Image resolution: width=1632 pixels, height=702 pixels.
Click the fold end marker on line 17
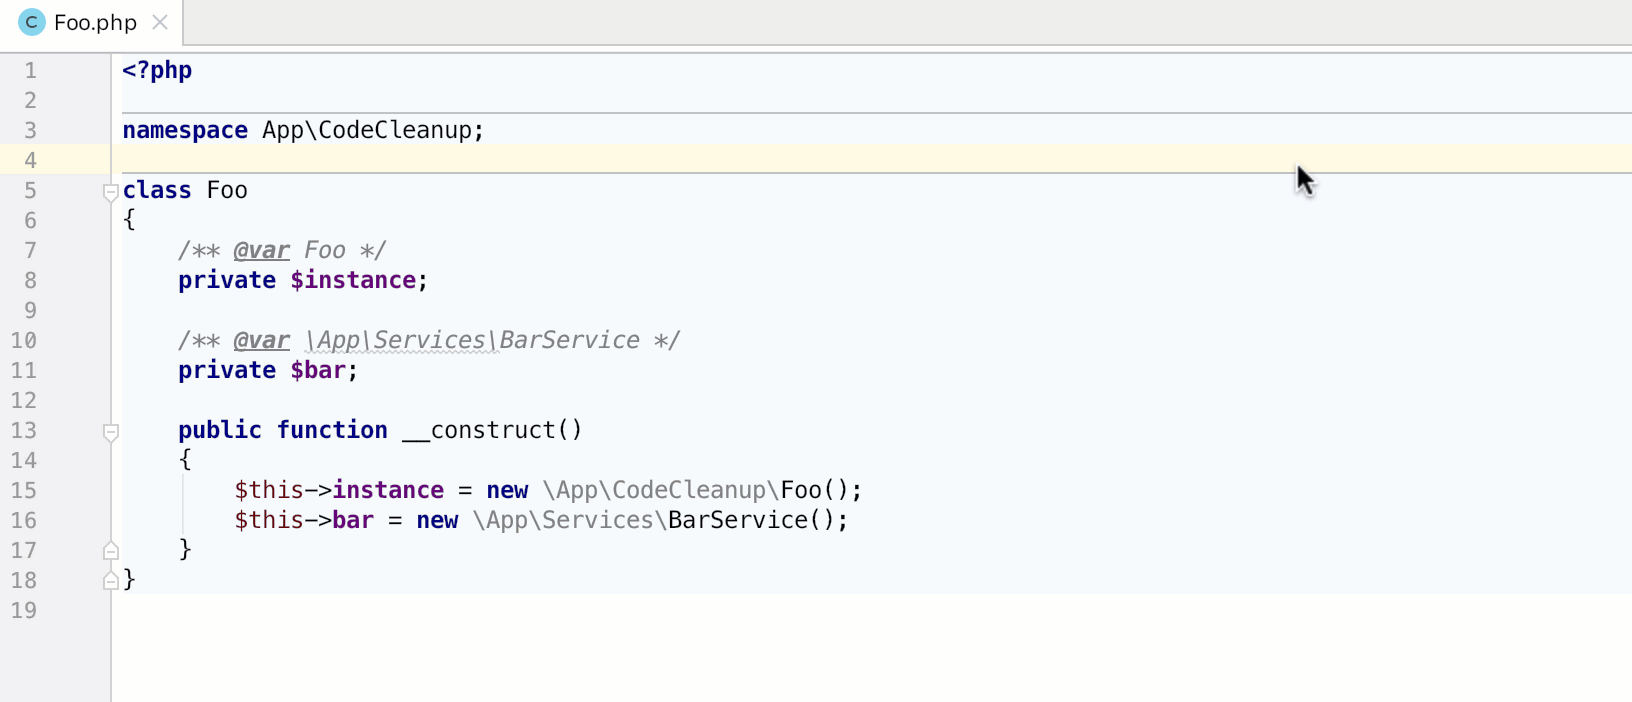click(x=111, y=551)
